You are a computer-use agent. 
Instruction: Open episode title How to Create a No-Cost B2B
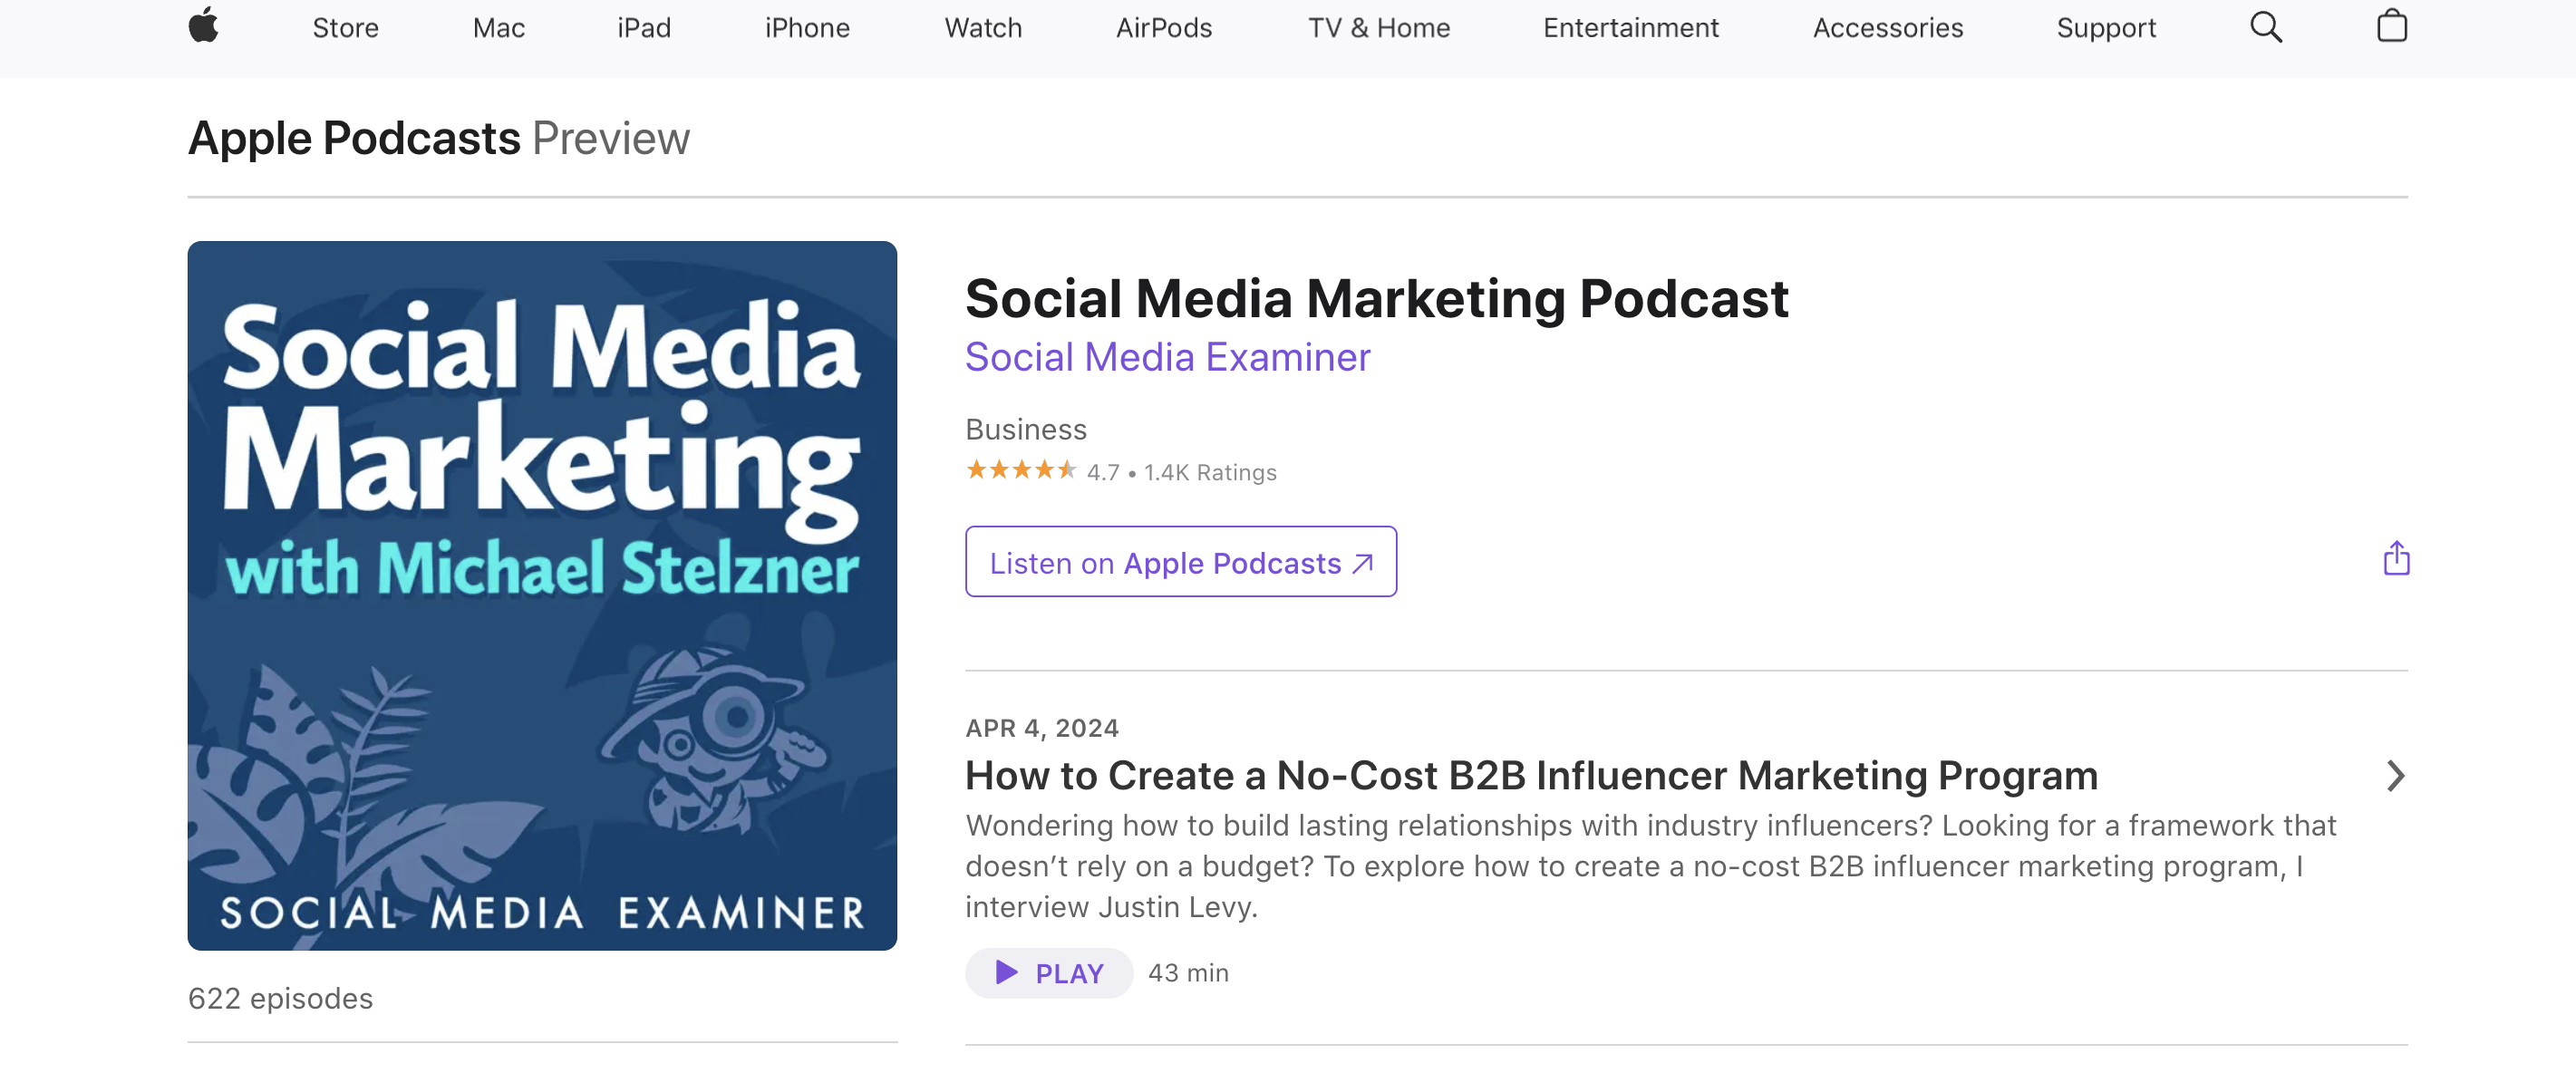click(x=1531, y=776)
